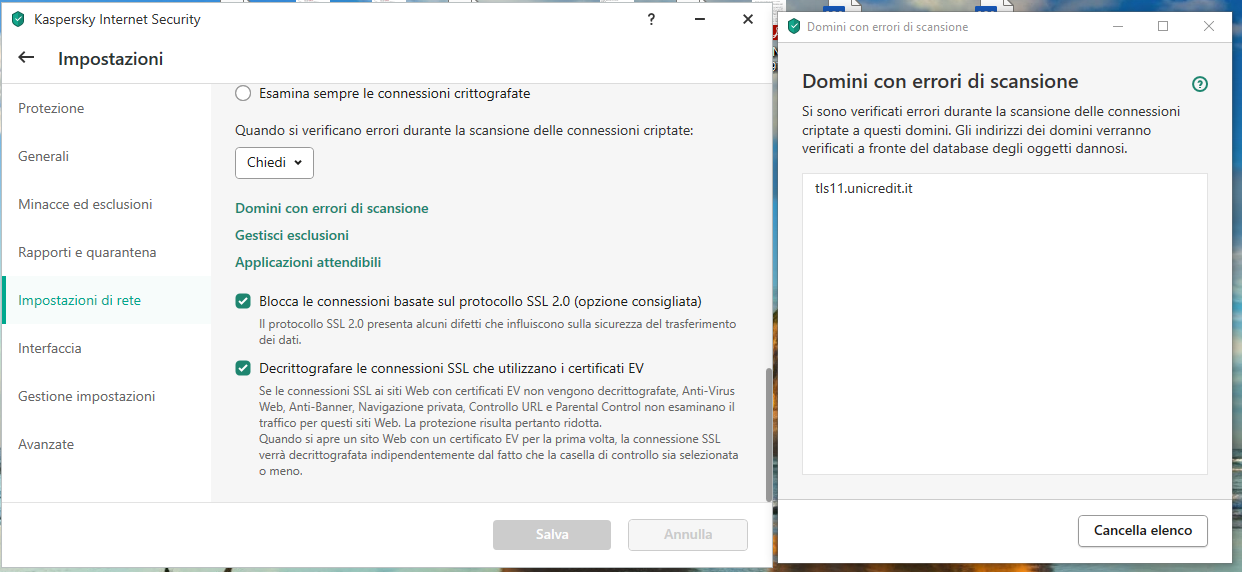Image resolution: width=1242 pixels, height=572 pixels.
Task: Click the shield icon in Domini window title bar
Action: coord(794,27)
